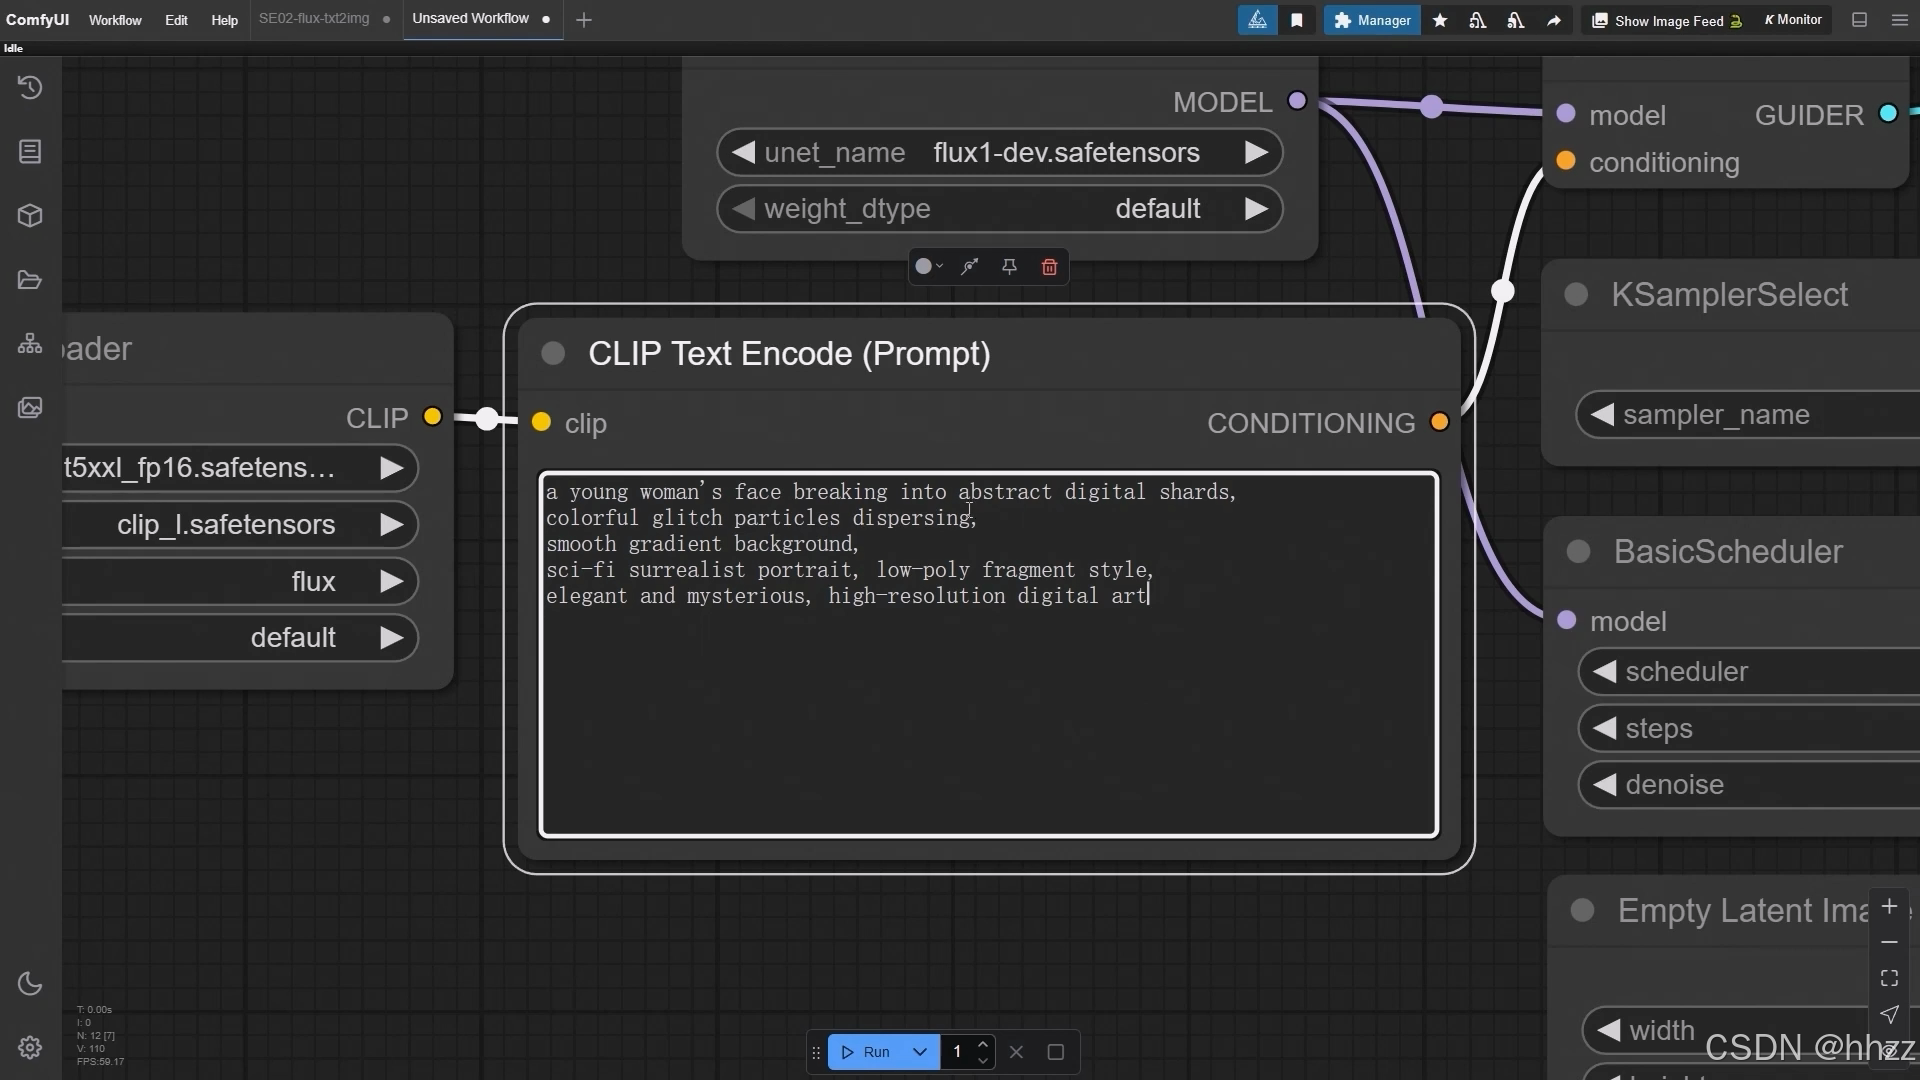Click the Run button
Image resolution: width=1920 pixels, height=1080 pixels.
[867, 1052]
